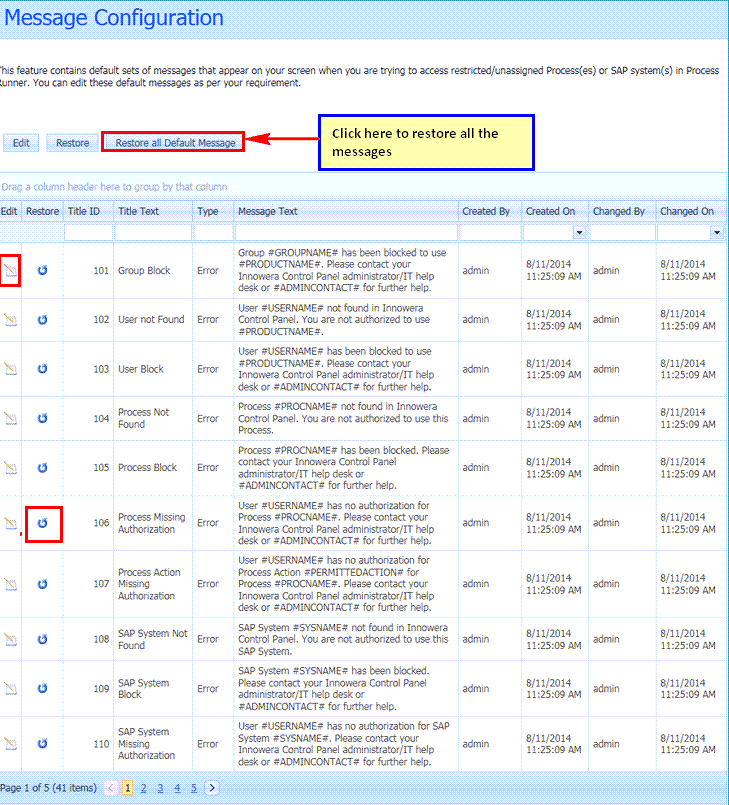The image size is (729, 805).
Task: Click Restore all Default Message button
Action: pyautogui.click(x=175, y=143)
